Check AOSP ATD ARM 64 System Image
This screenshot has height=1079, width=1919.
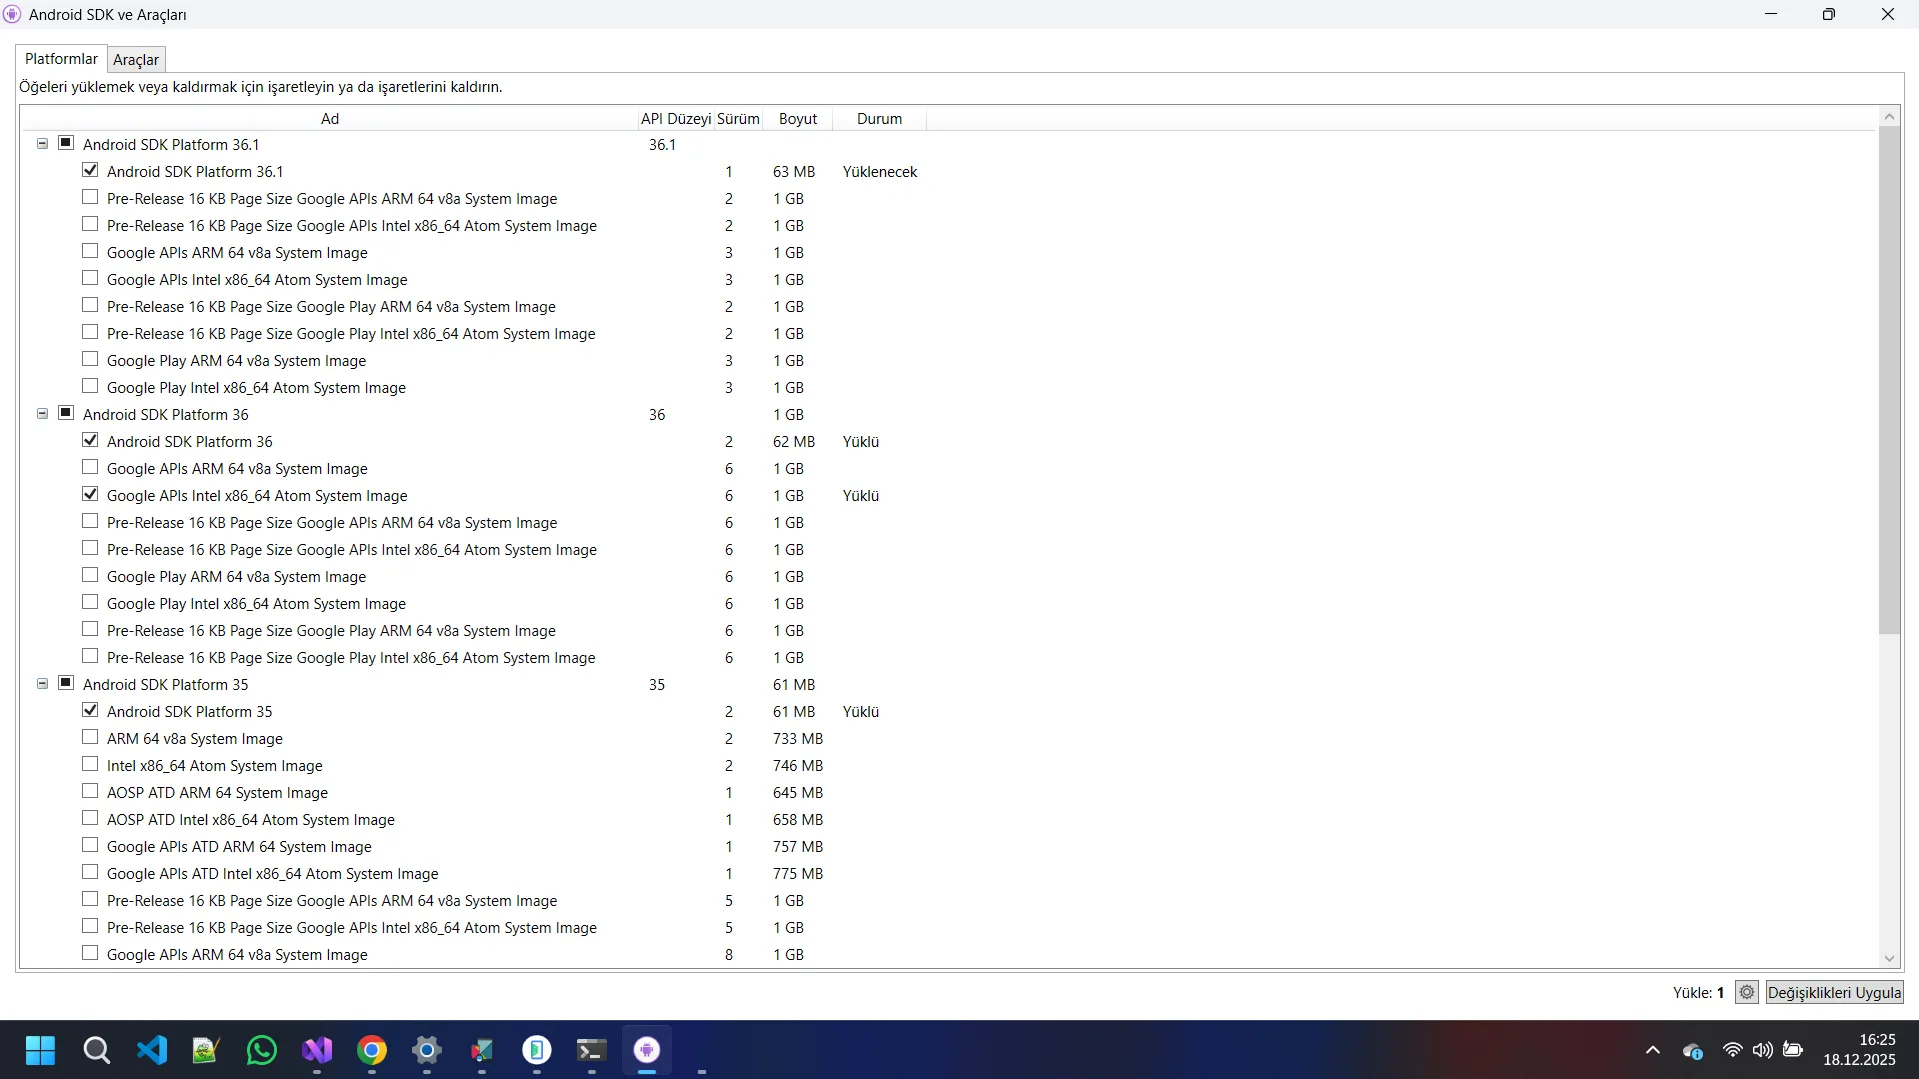pos(90,791)
